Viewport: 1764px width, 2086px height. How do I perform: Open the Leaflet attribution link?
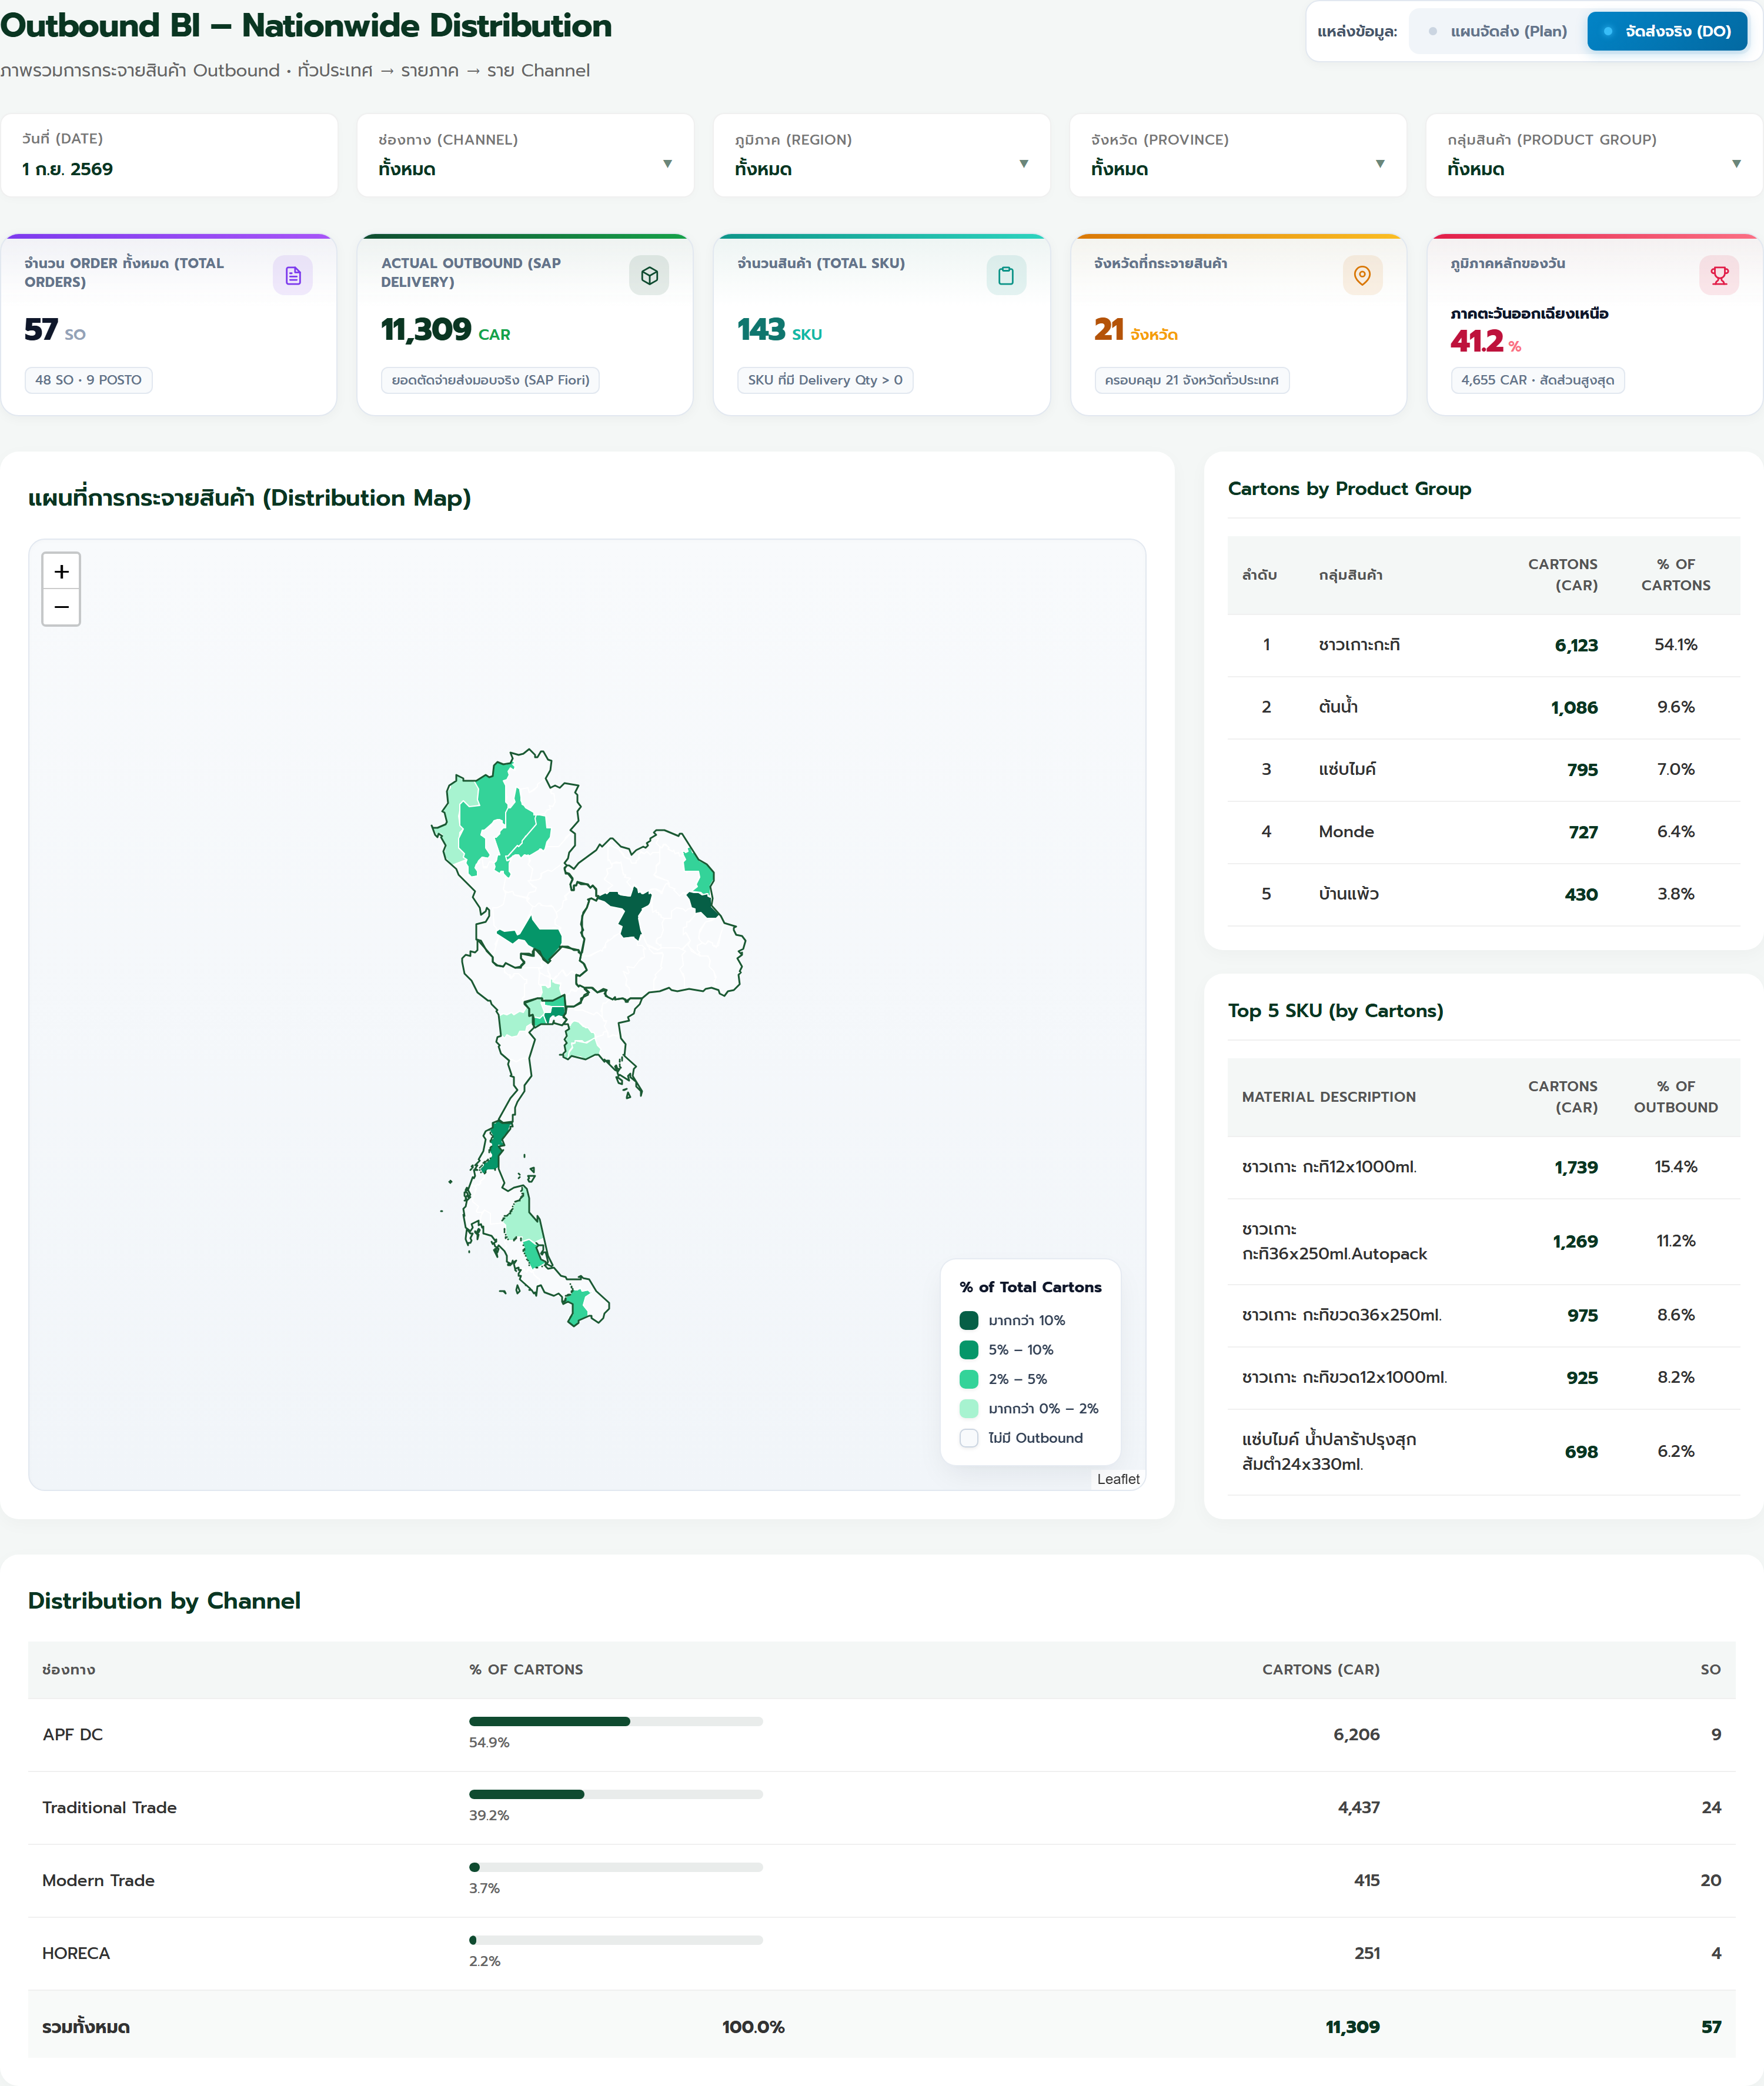tap(1118, 1479)
